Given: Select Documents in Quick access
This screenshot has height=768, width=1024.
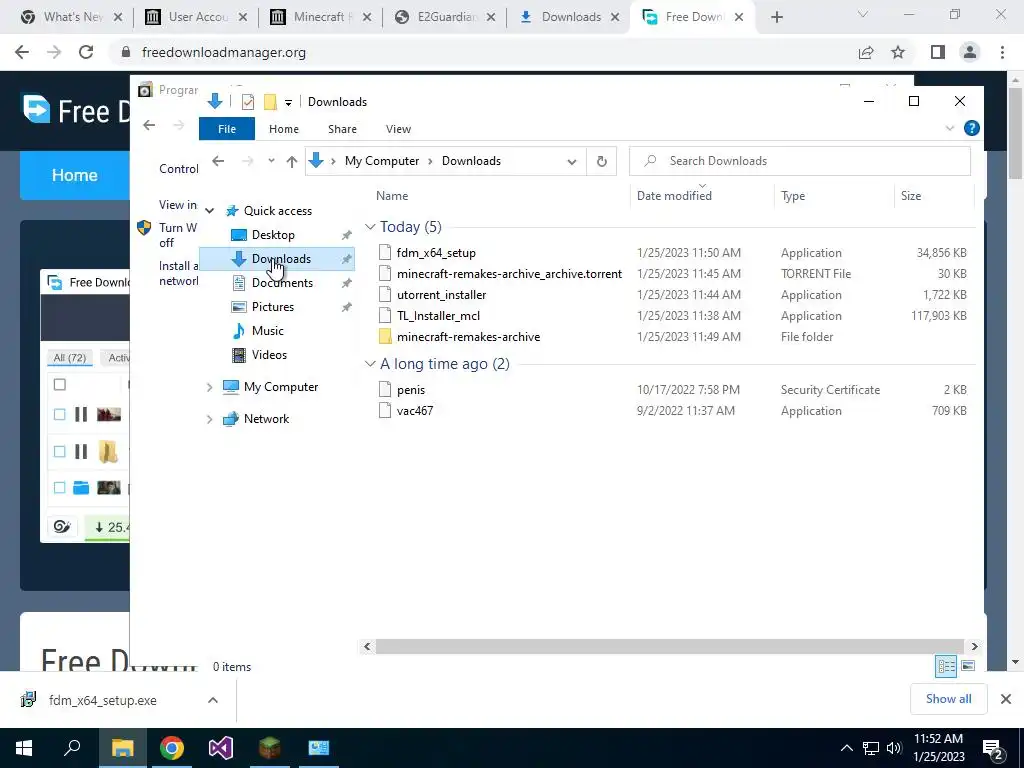Looking at the screenshot, I should 282,283.
